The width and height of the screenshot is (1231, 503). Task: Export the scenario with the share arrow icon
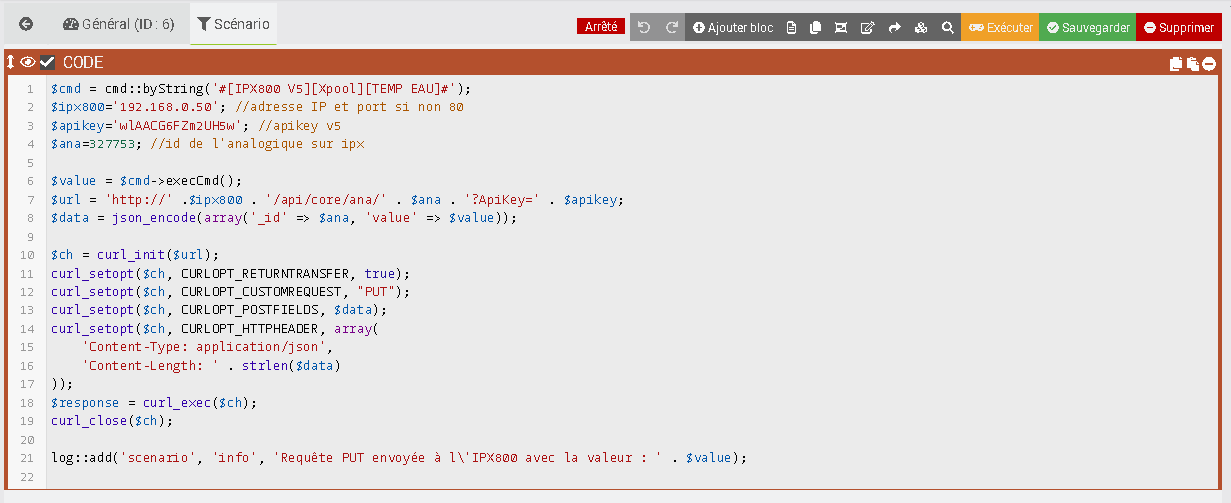click(x=894, y=28)
